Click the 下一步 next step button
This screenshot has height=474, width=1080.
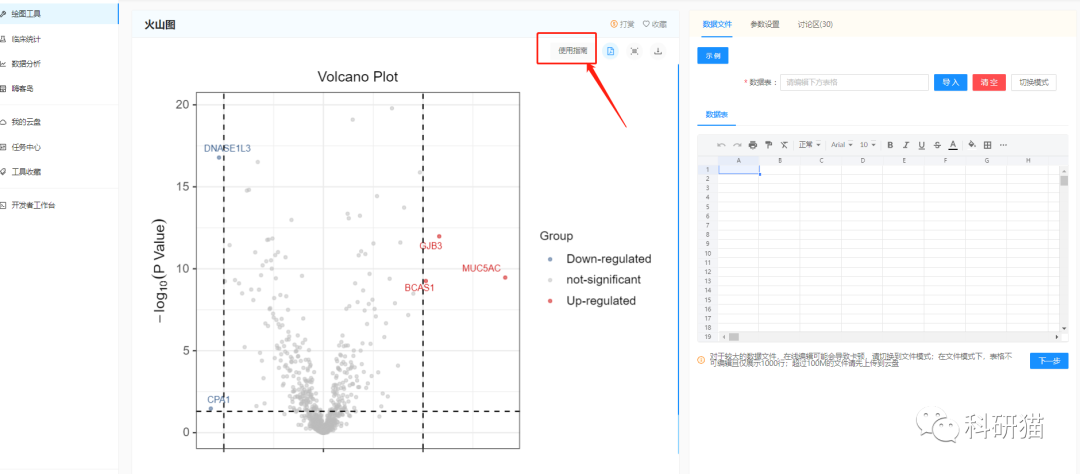(x=1049, y=360)
